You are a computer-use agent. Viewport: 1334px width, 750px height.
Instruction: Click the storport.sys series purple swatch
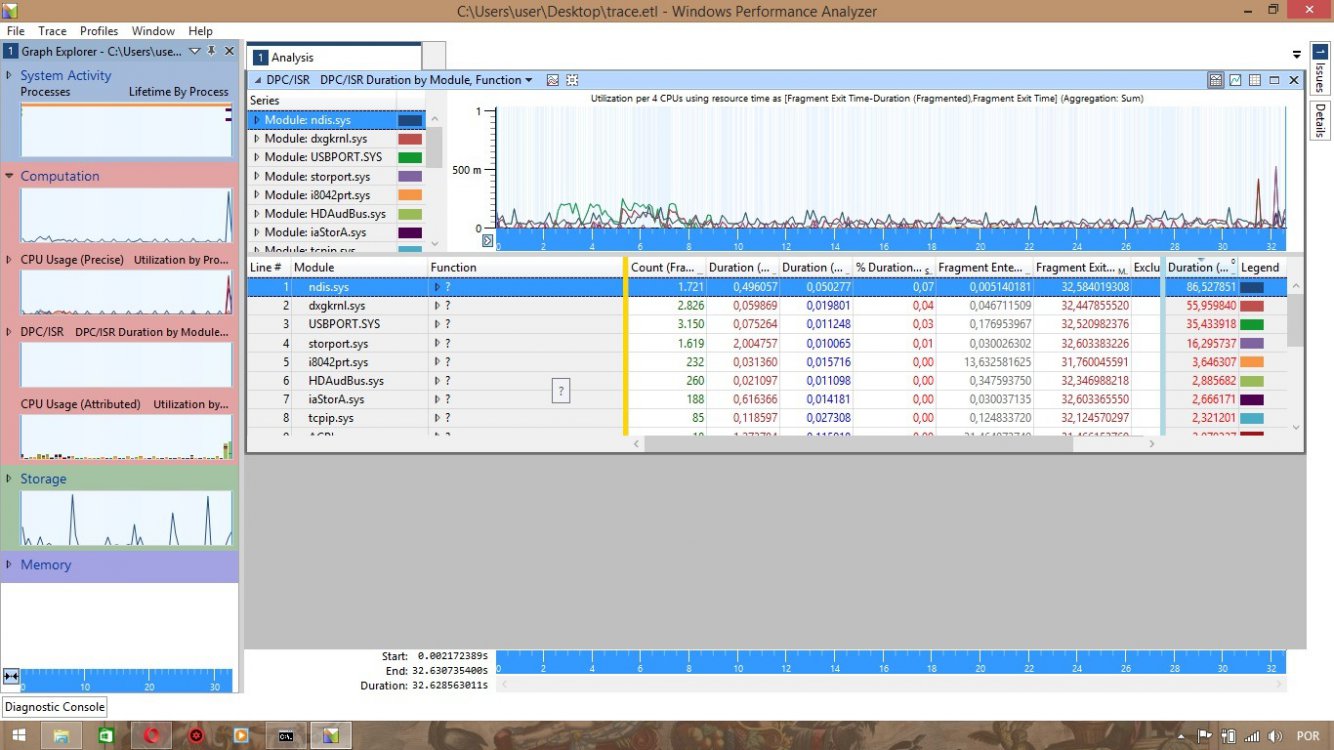pos(410,177)
